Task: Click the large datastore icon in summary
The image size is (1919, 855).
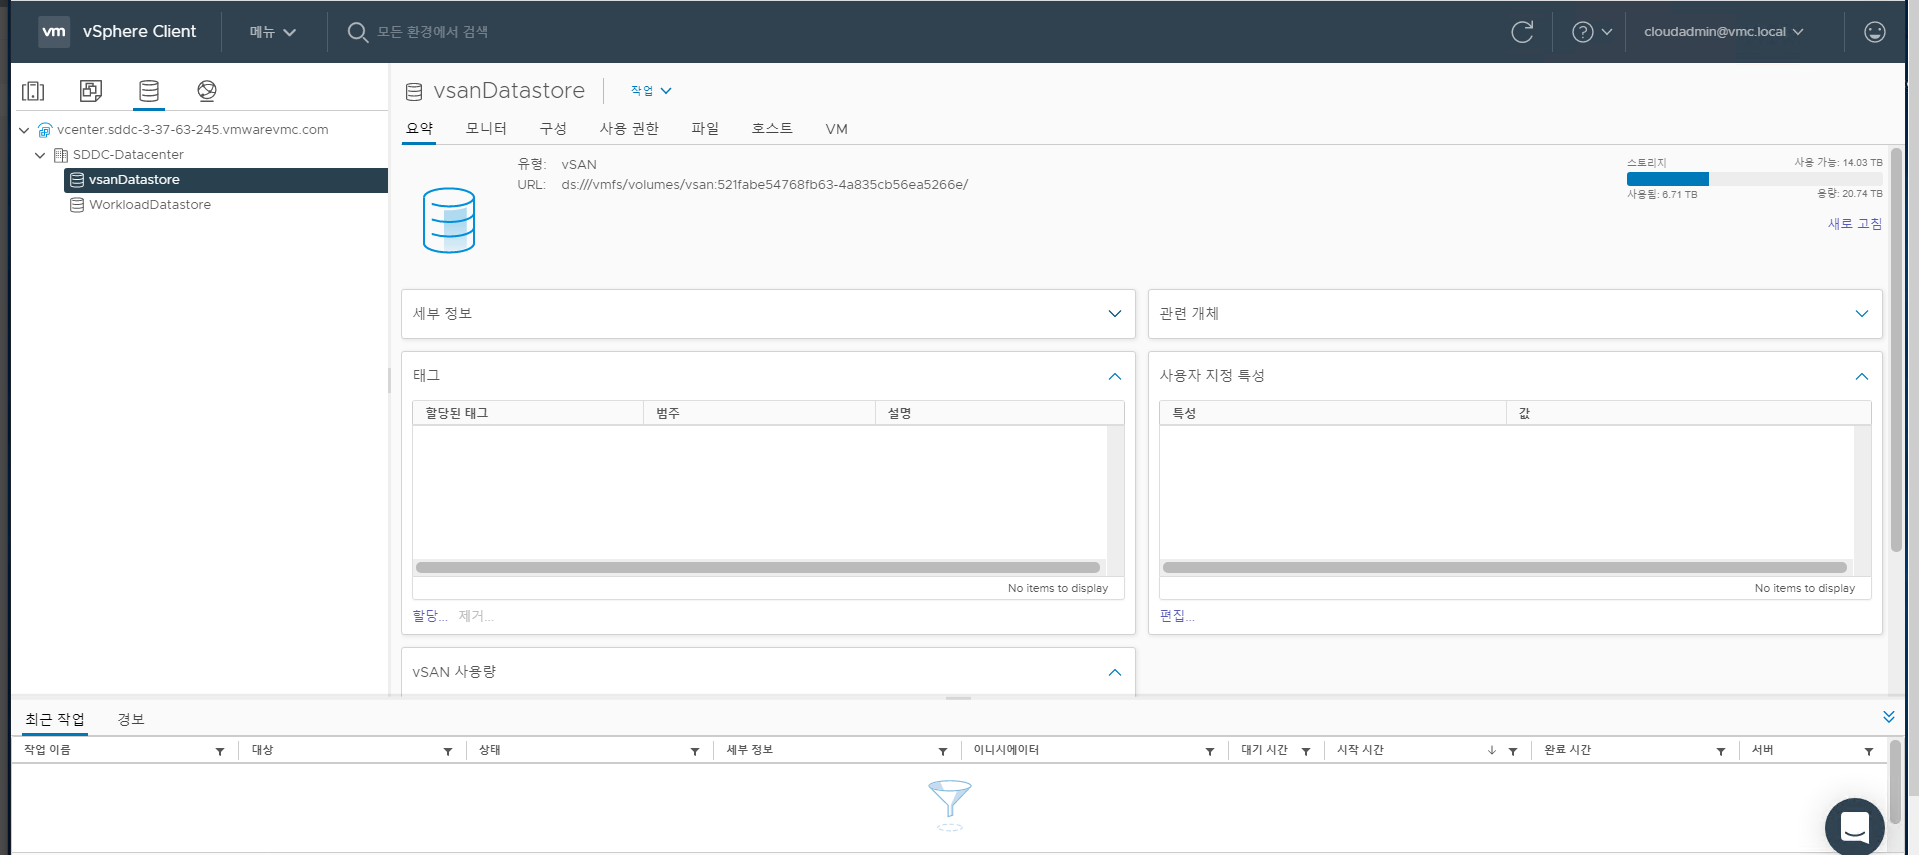Action: pos(449,220)
